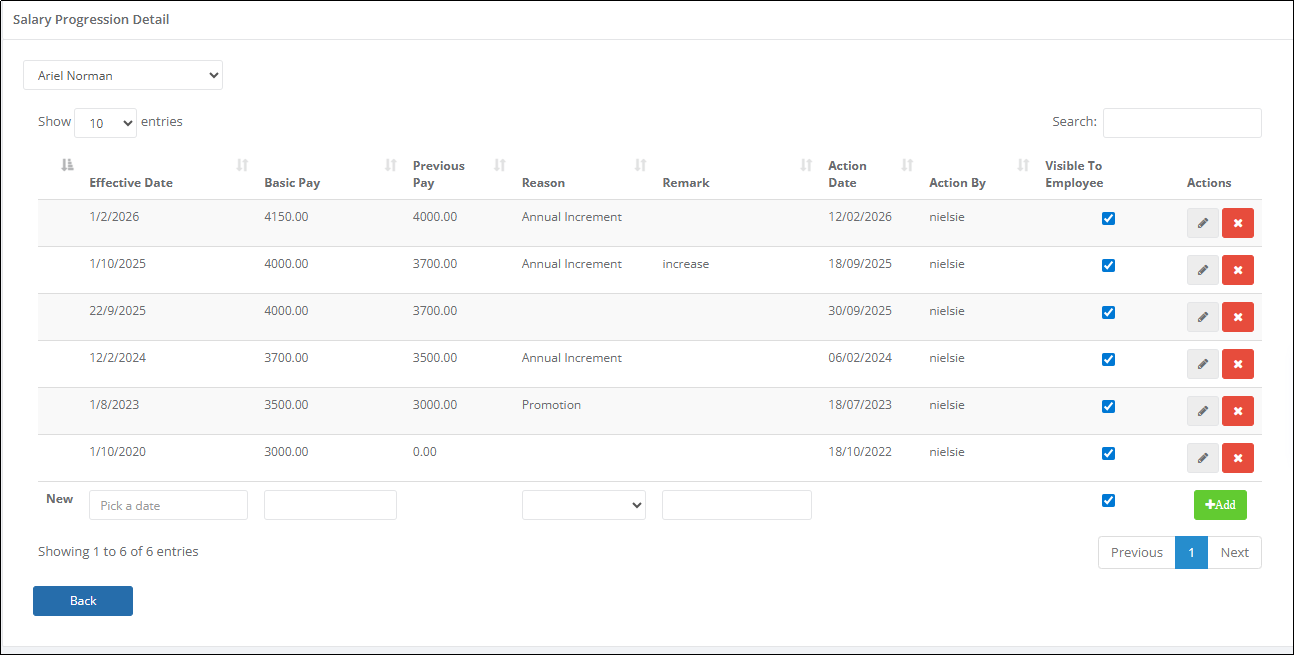This screenshot has height=655, width=1295.
Task: Sort by Reason column
Action: point(584,174)
